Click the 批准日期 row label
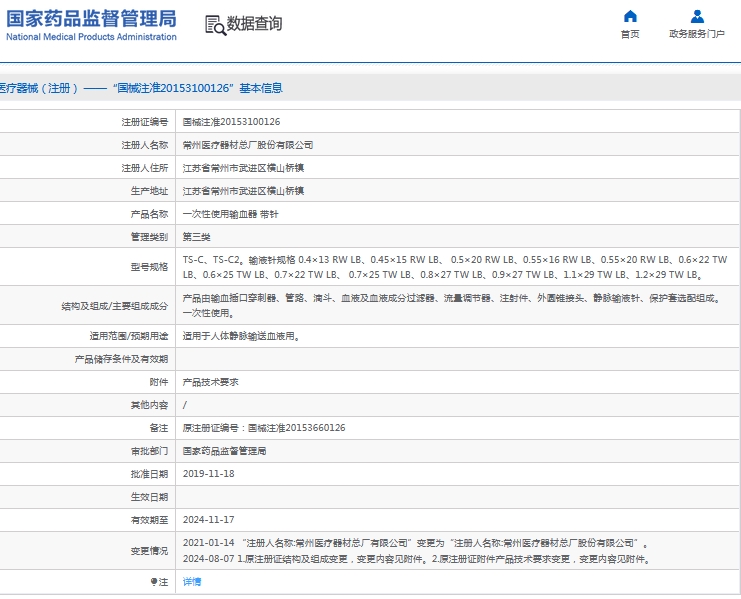 pyautogui.click(x=149, y=474)
